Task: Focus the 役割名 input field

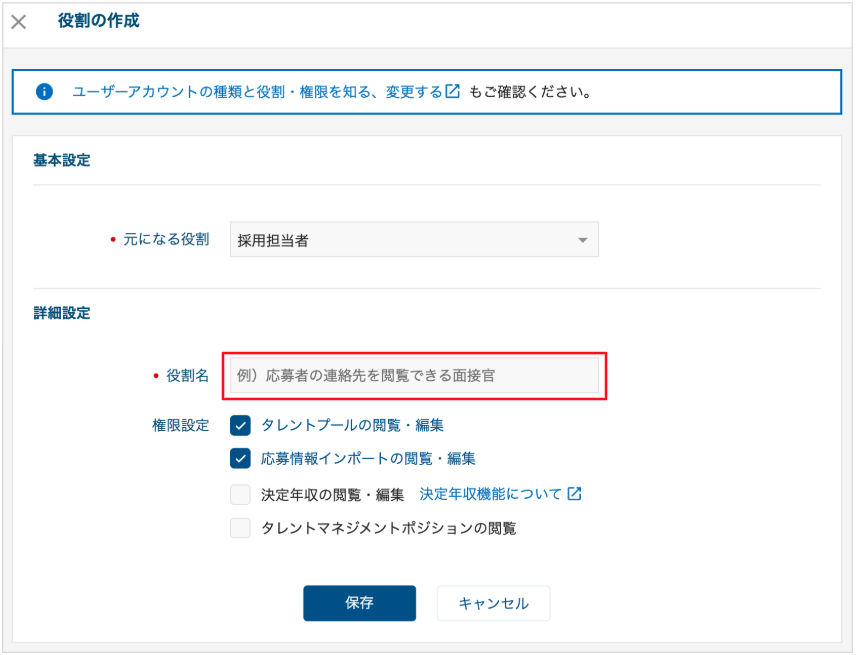Action: pyautogui.click(x=414, y=376)
